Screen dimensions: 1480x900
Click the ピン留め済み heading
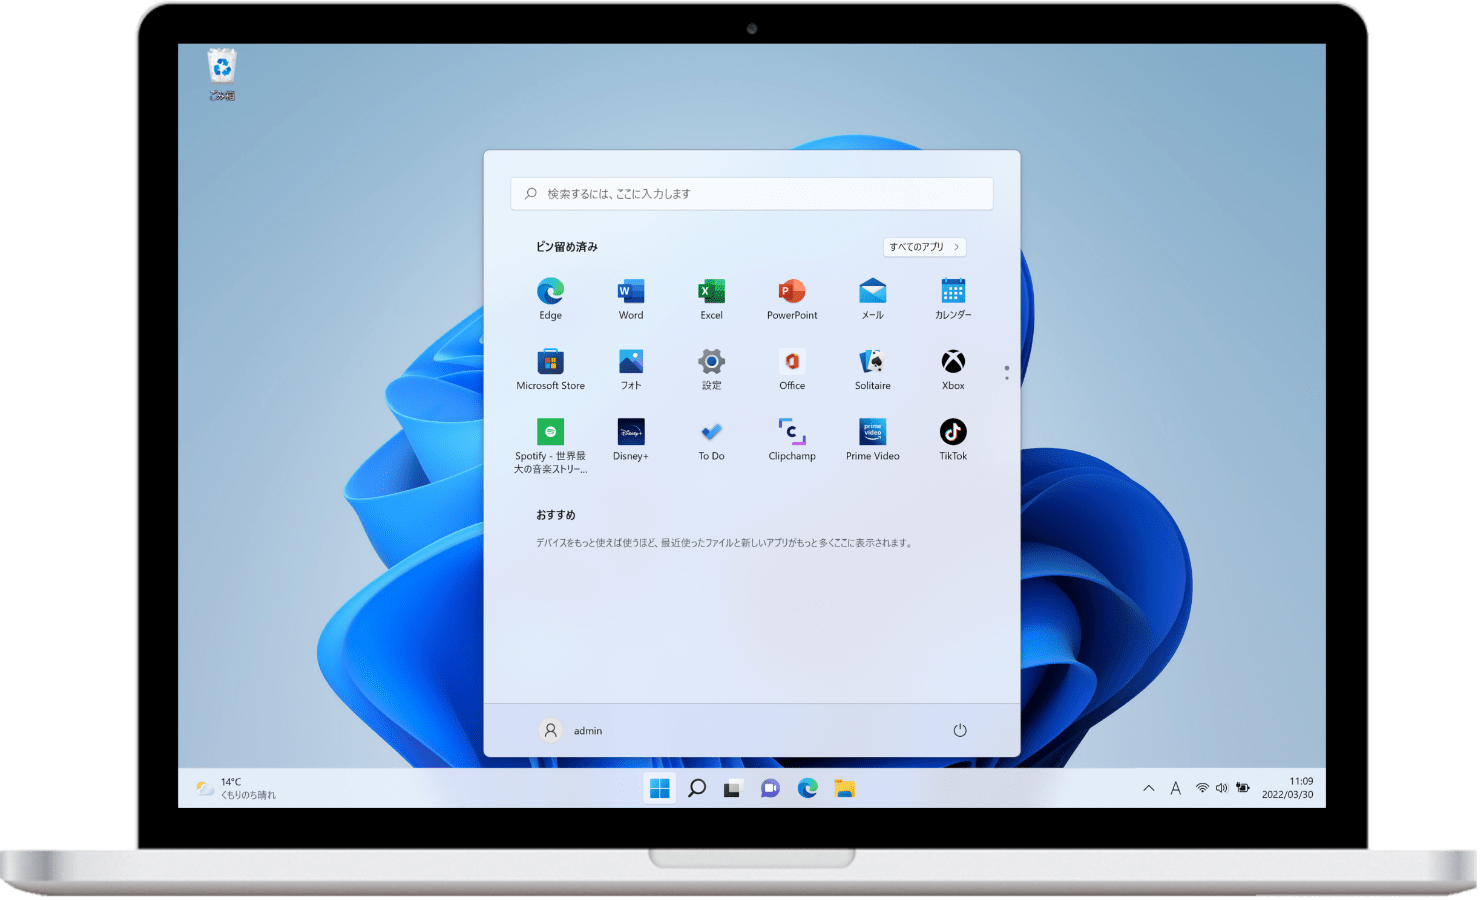567,247
